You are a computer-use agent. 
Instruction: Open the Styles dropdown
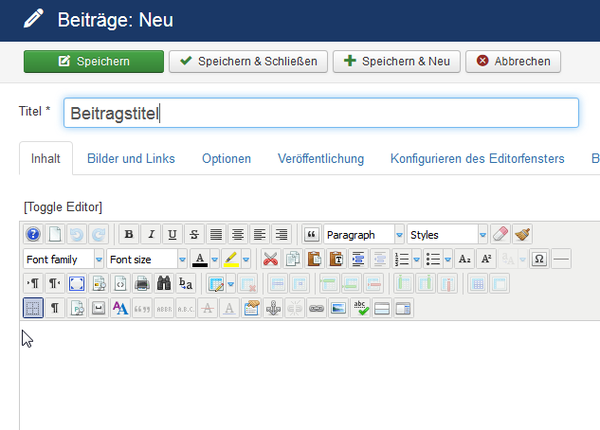click(x=447, y=235)
